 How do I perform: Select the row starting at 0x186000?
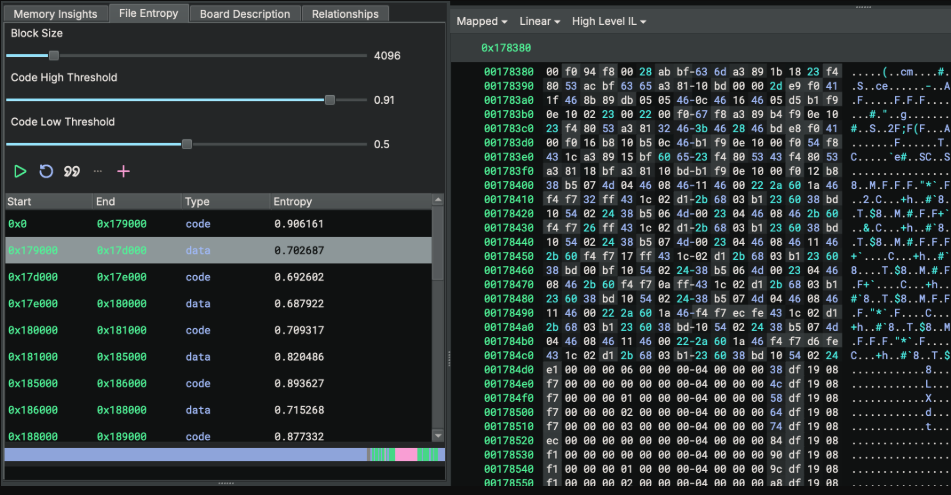(218, 411)
